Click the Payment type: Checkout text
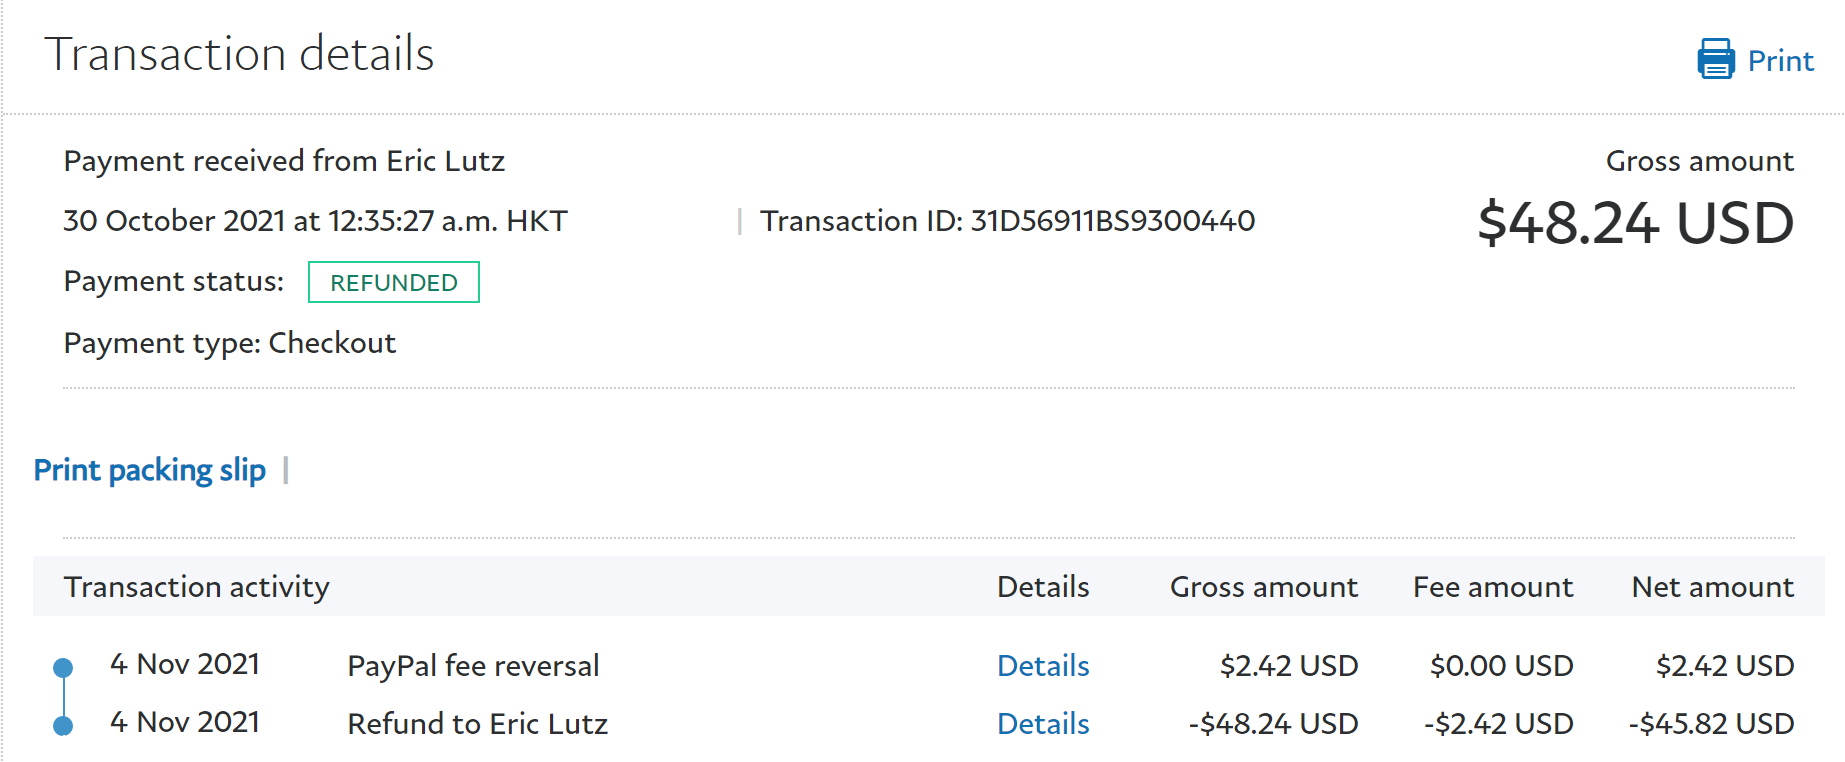Image resolution: width=1845 pixels, height=762 pixels. pos(230,343)
